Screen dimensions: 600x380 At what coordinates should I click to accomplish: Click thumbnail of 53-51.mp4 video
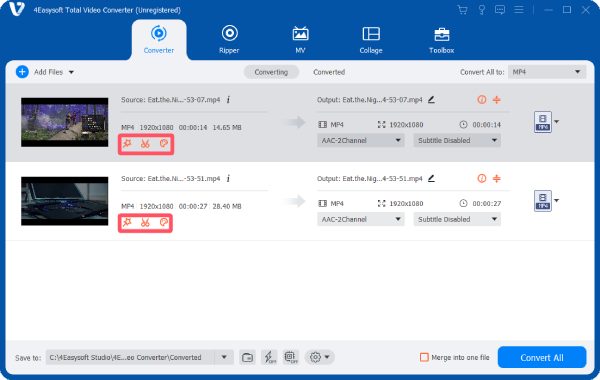point(65,201)
